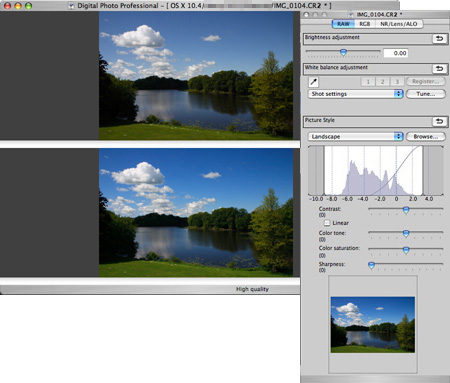450x383 pixels.
Task: Select personal white balance slot 2
Action: 382,82
